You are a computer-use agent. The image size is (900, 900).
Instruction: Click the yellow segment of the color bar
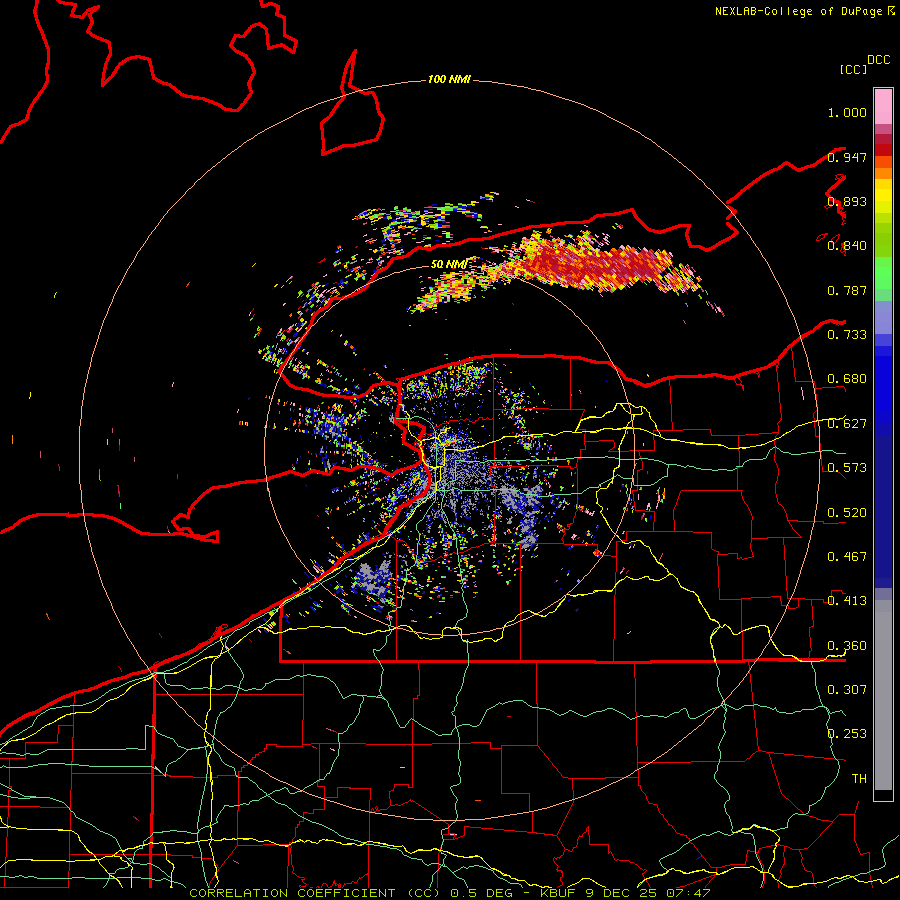tap(883, 195)
